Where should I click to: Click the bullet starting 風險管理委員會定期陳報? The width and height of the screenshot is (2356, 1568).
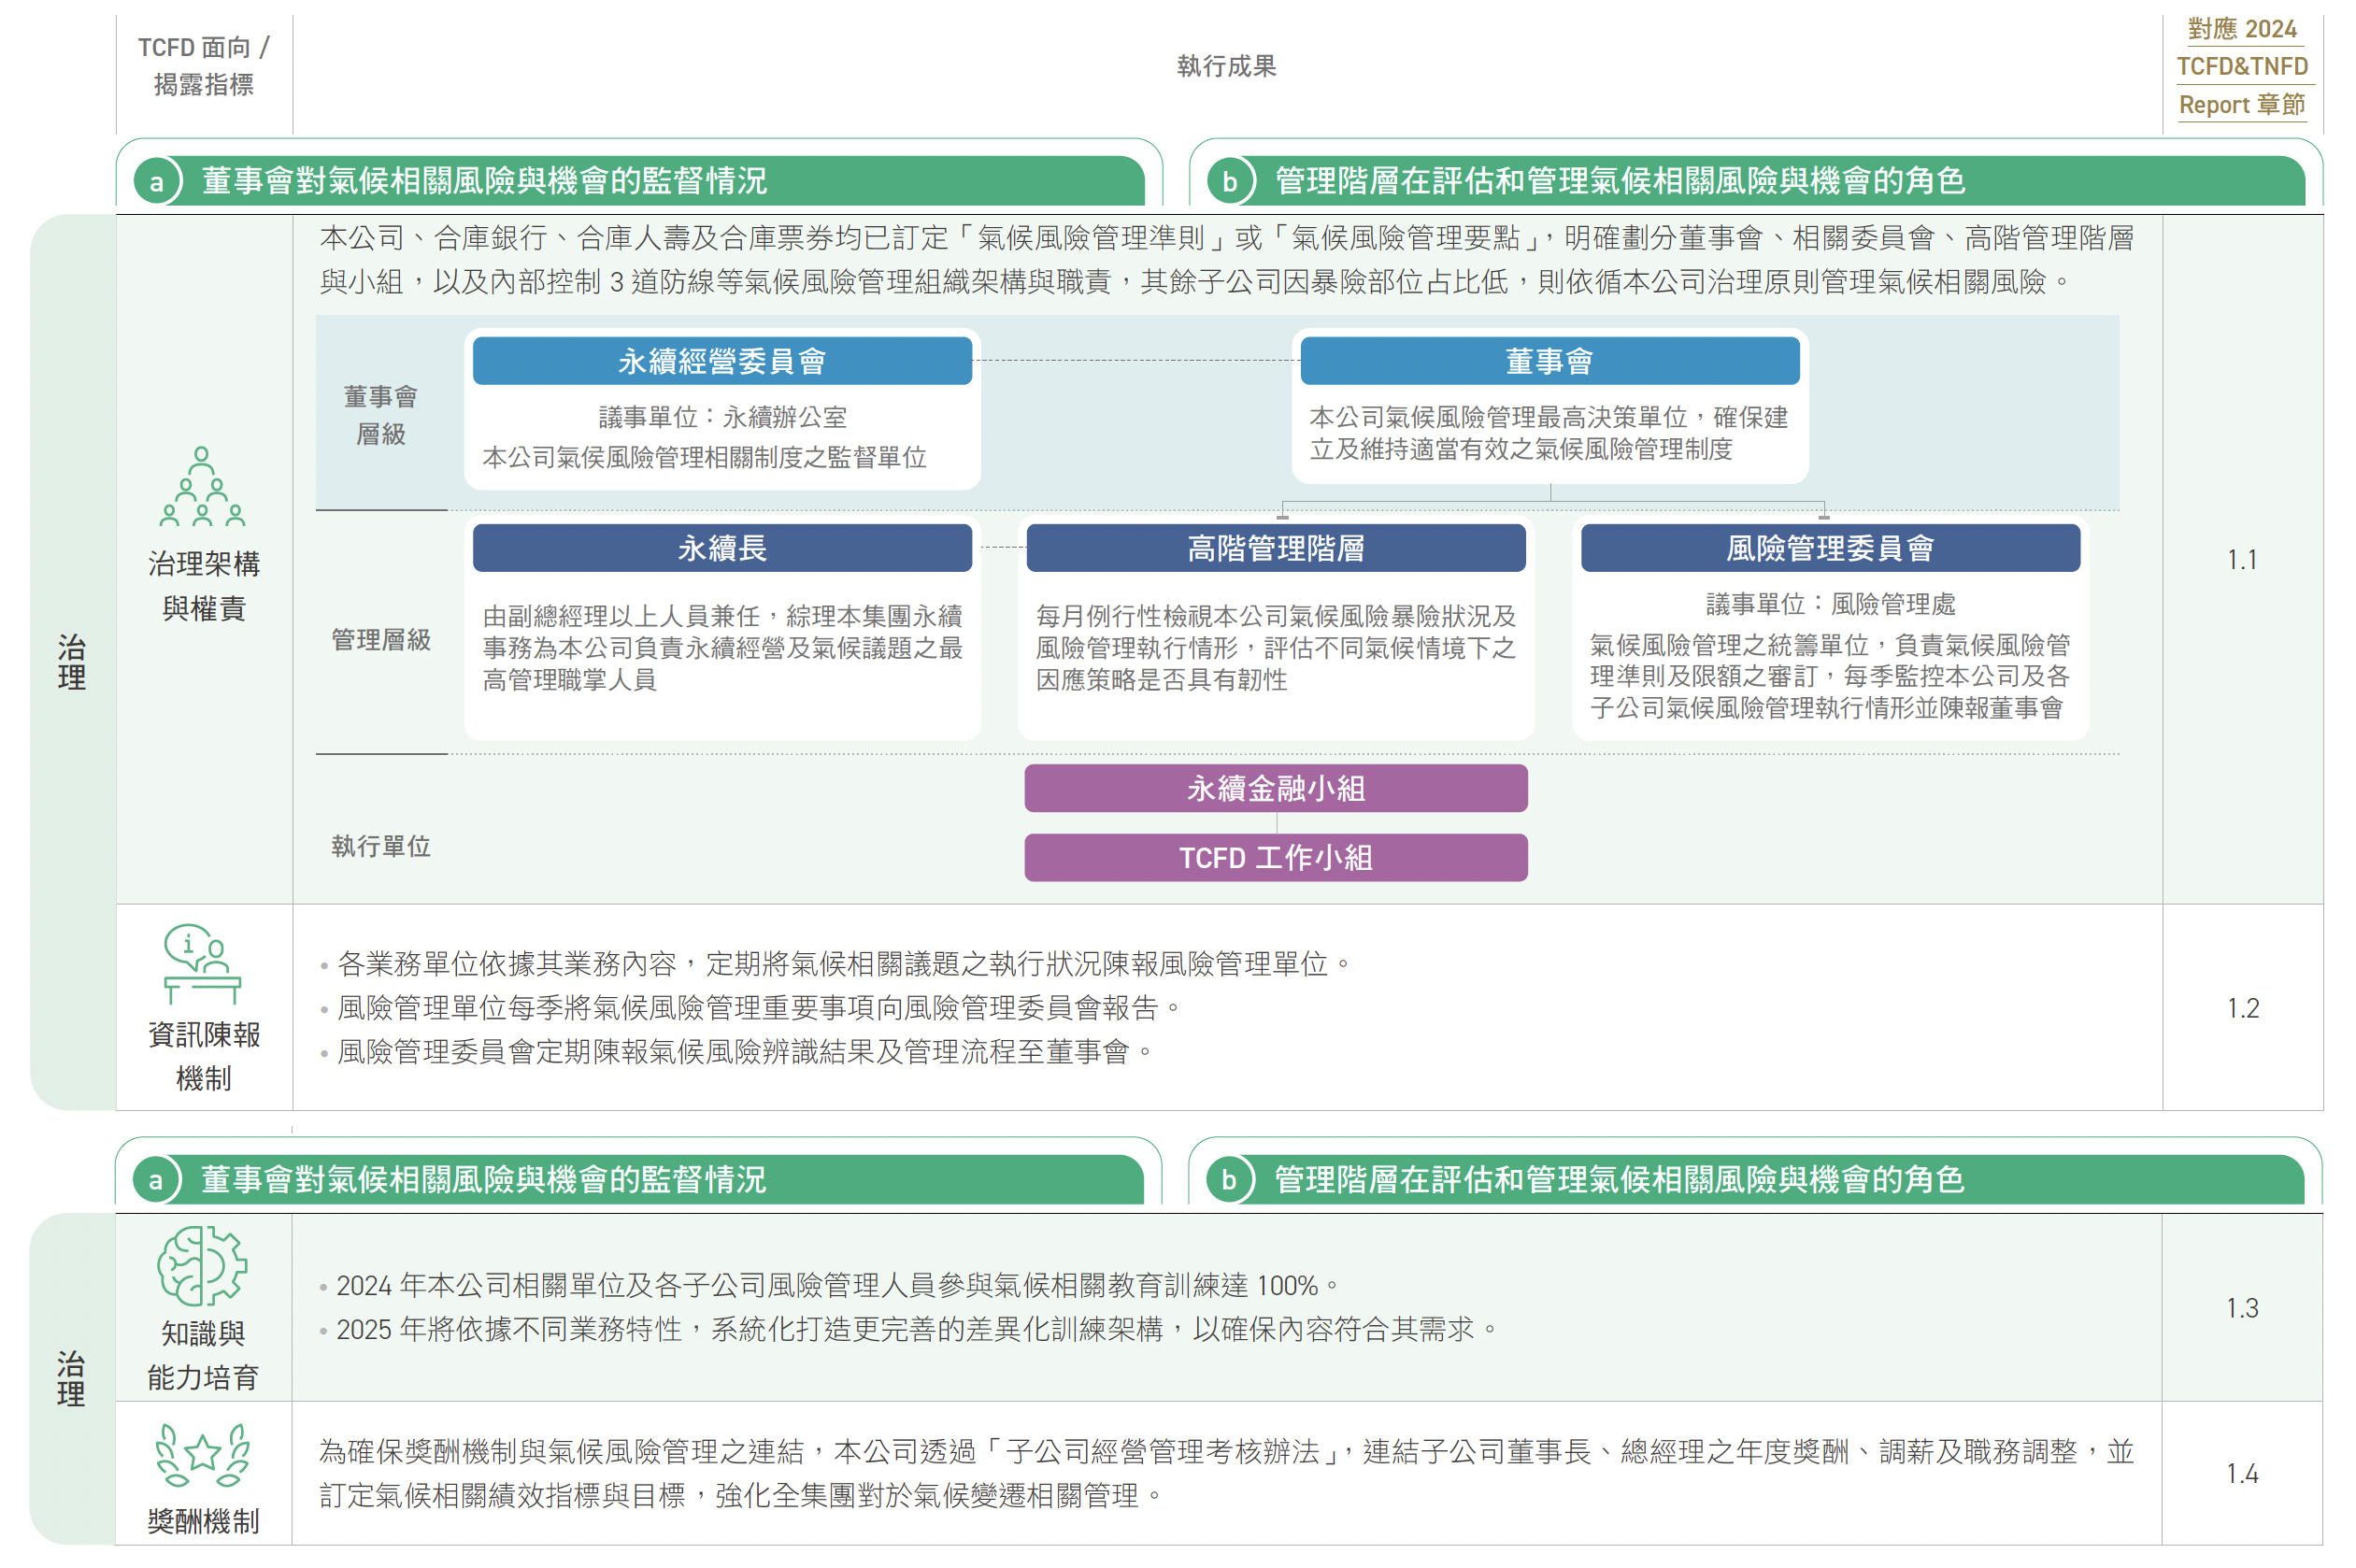(736, 1052)
